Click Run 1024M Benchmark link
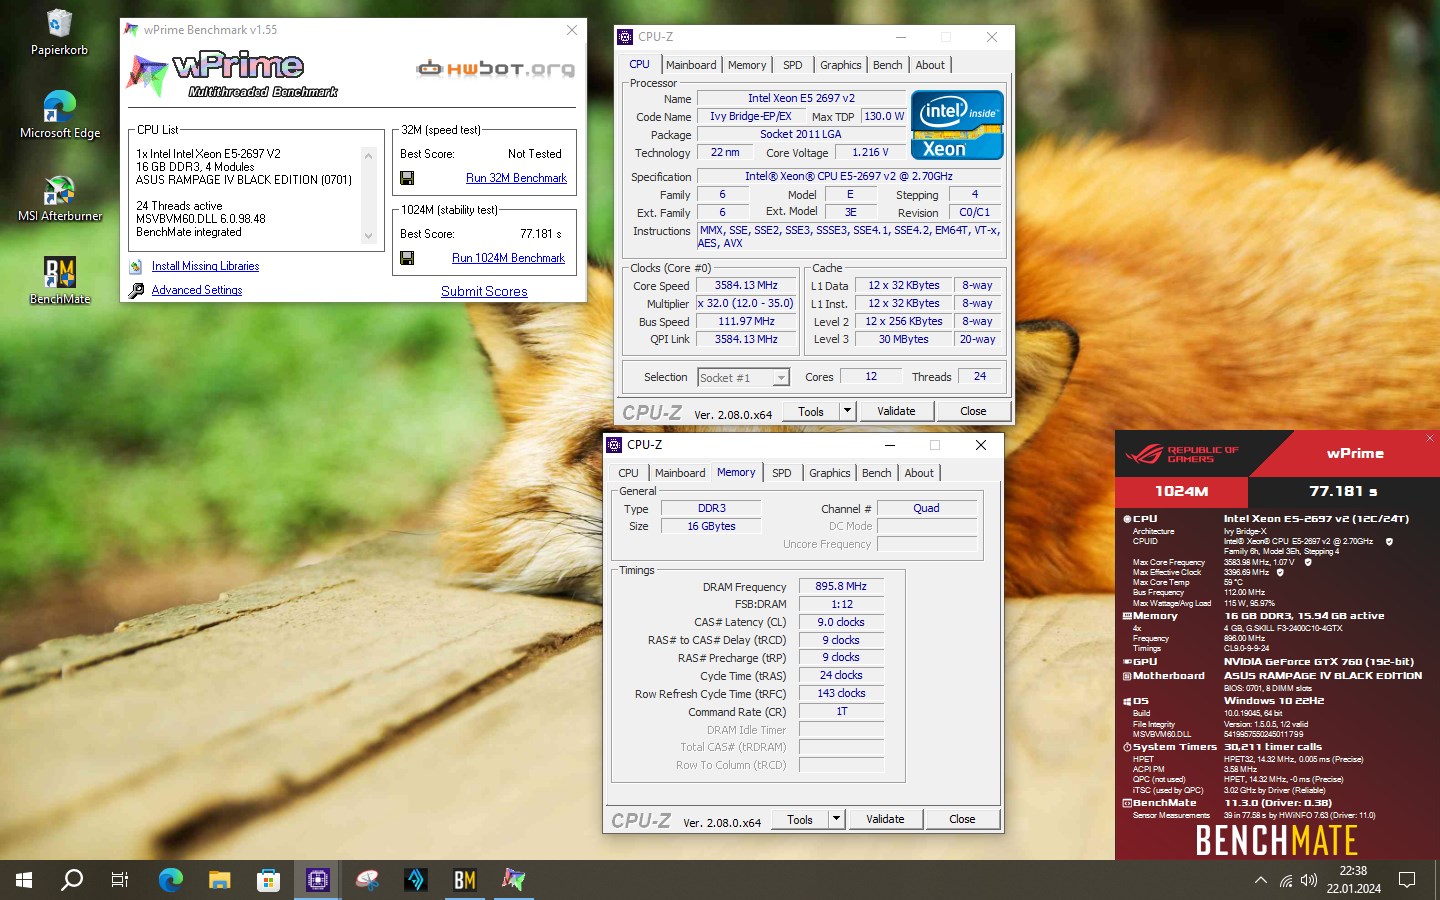This screenshot has height=900, width=1440. (508, 258)
